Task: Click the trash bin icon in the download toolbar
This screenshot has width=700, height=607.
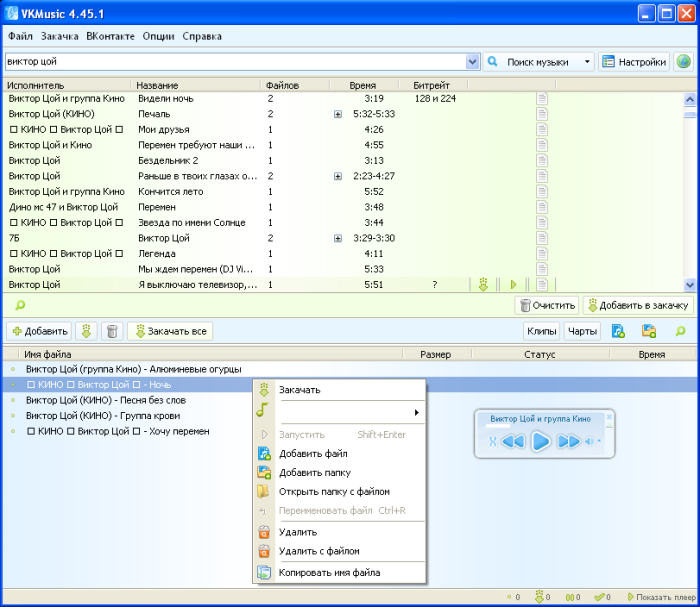Action: (x=112, y=331)
